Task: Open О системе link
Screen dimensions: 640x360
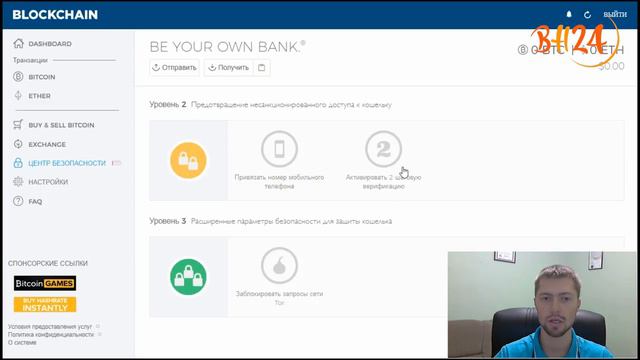Action: 22,342
